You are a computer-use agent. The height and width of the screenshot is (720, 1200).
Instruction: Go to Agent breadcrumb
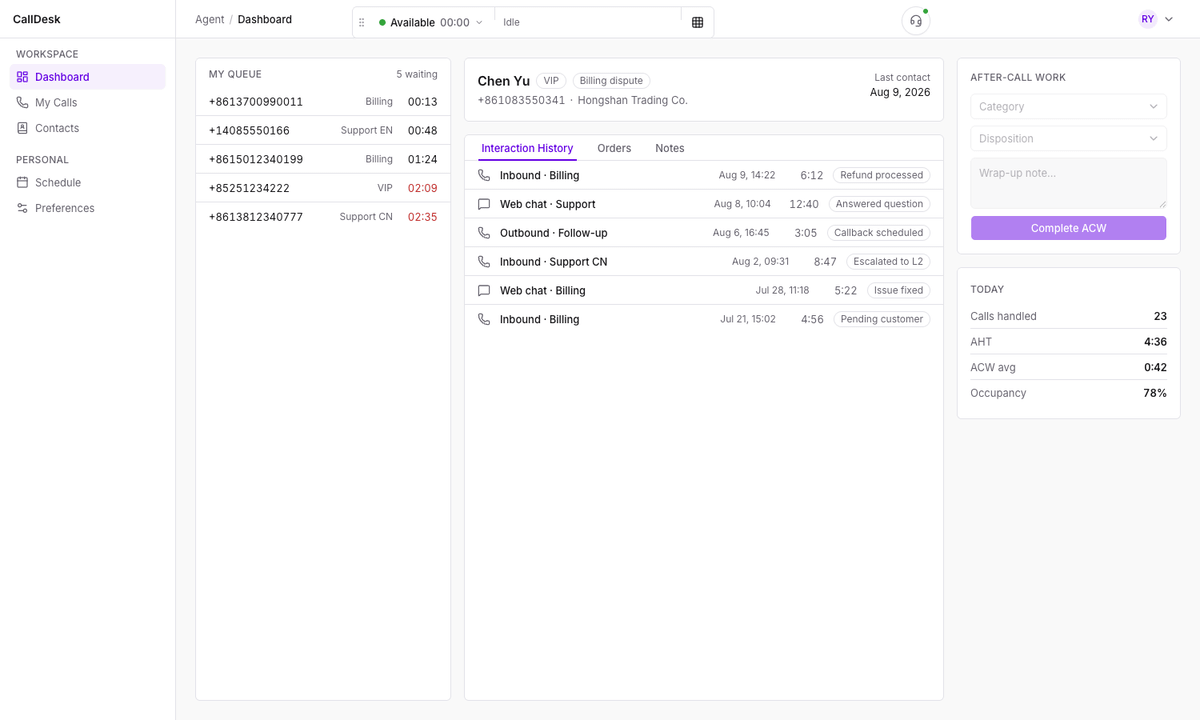(x=210, y=19)
